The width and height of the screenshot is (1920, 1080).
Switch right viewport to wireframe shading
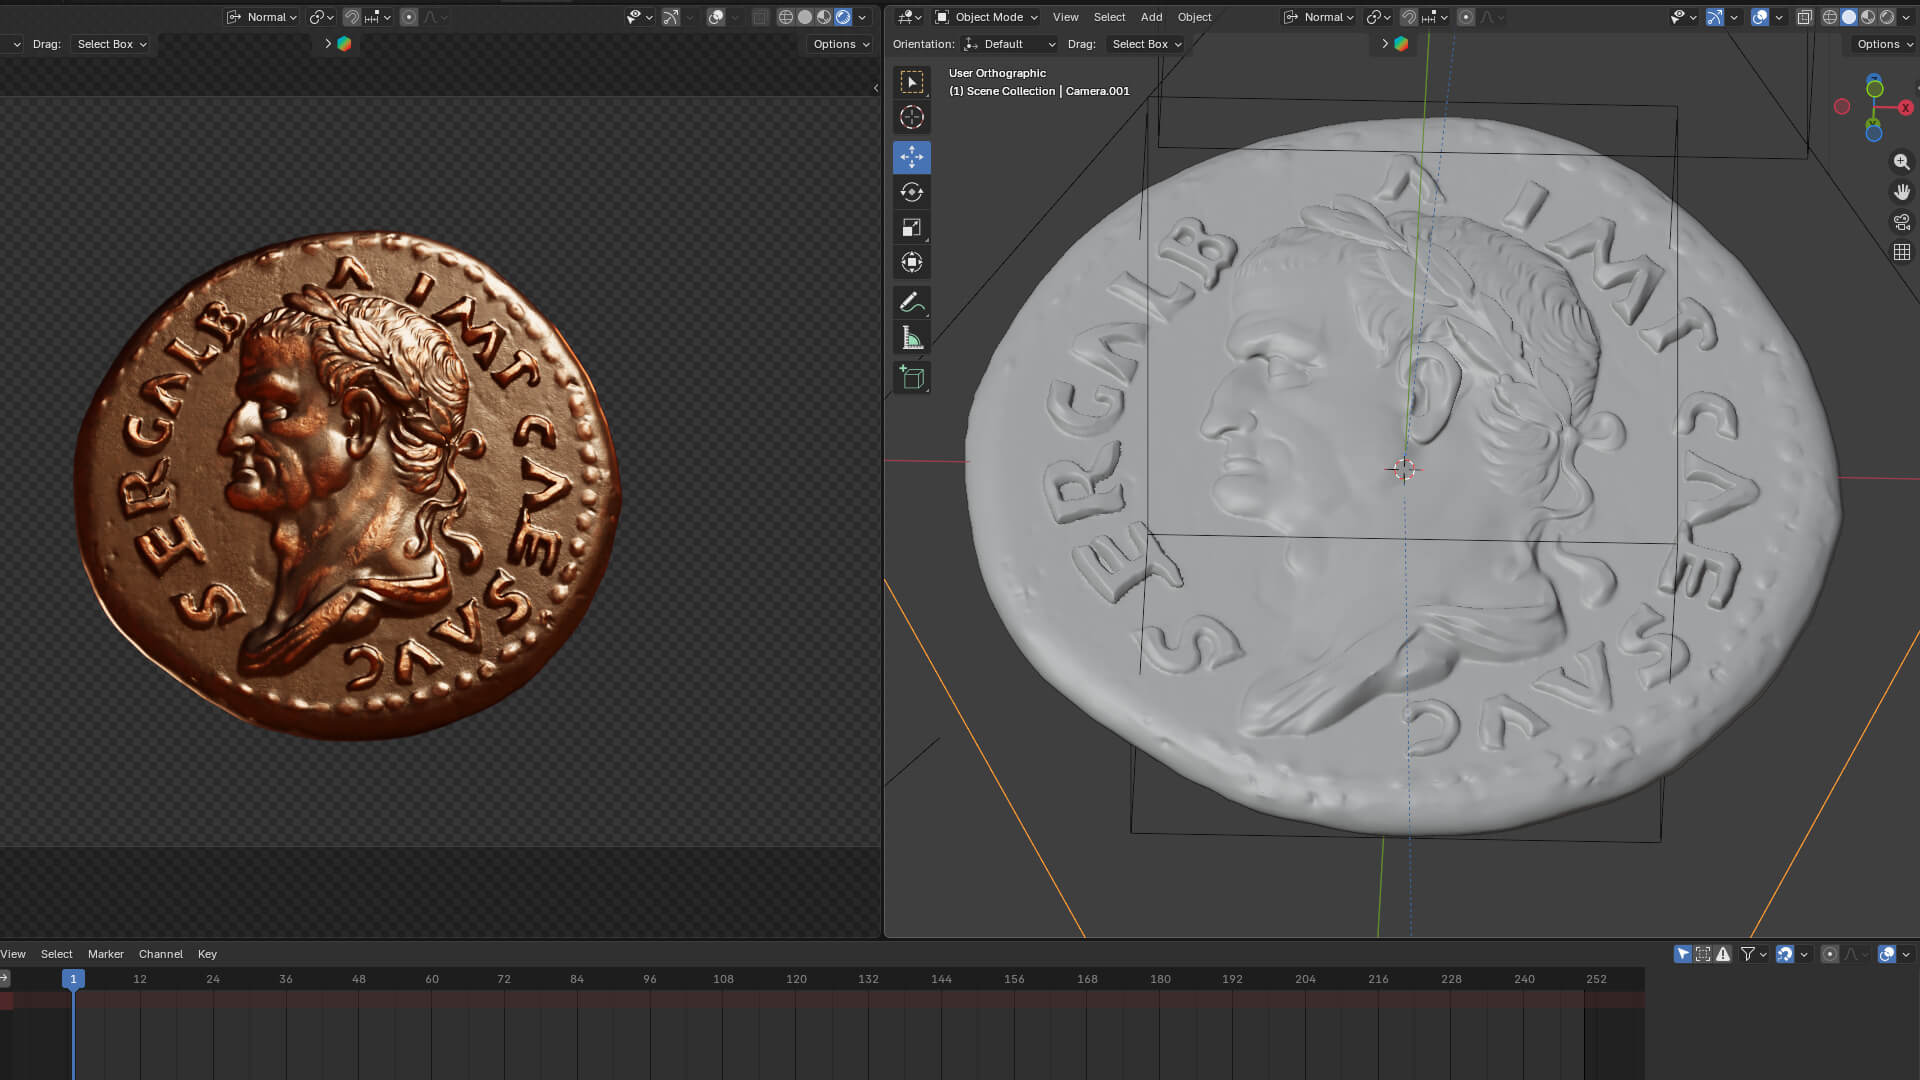1829,17
